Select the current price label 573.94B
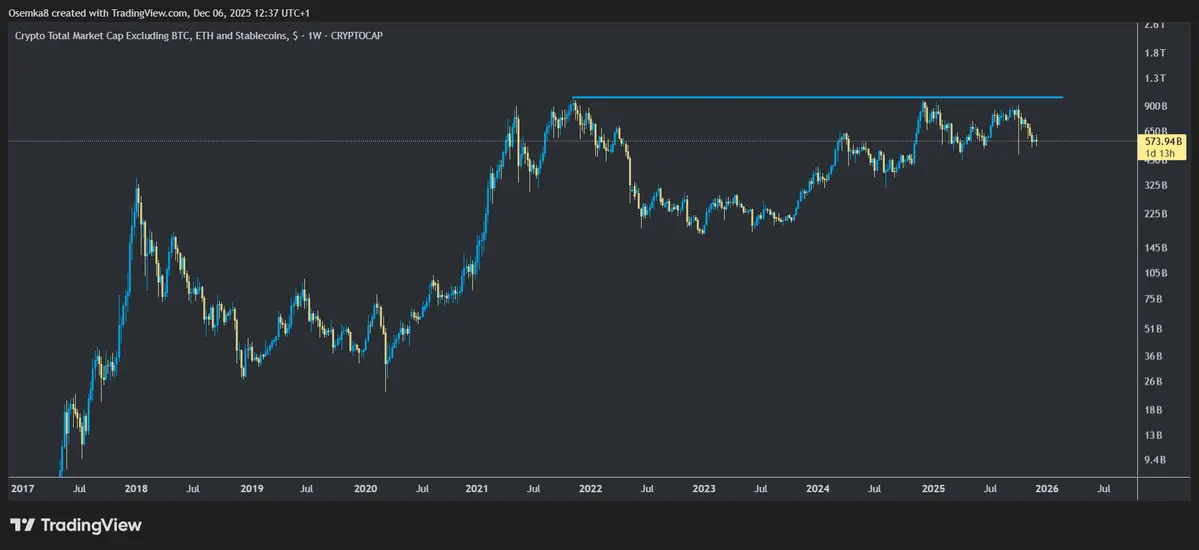This screenshot has height=550, width=1199. coord(1165,142)
